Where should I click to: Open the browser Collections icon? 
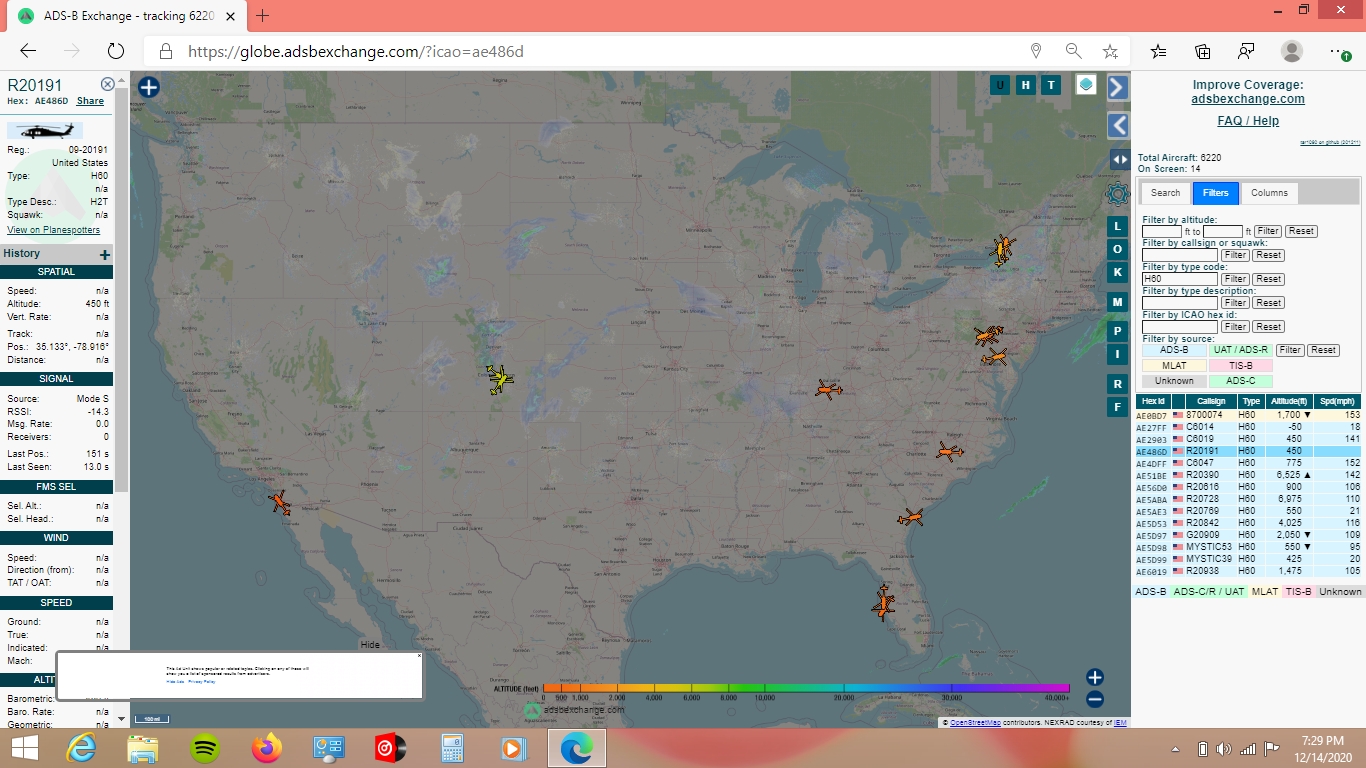coord(1203,51)
